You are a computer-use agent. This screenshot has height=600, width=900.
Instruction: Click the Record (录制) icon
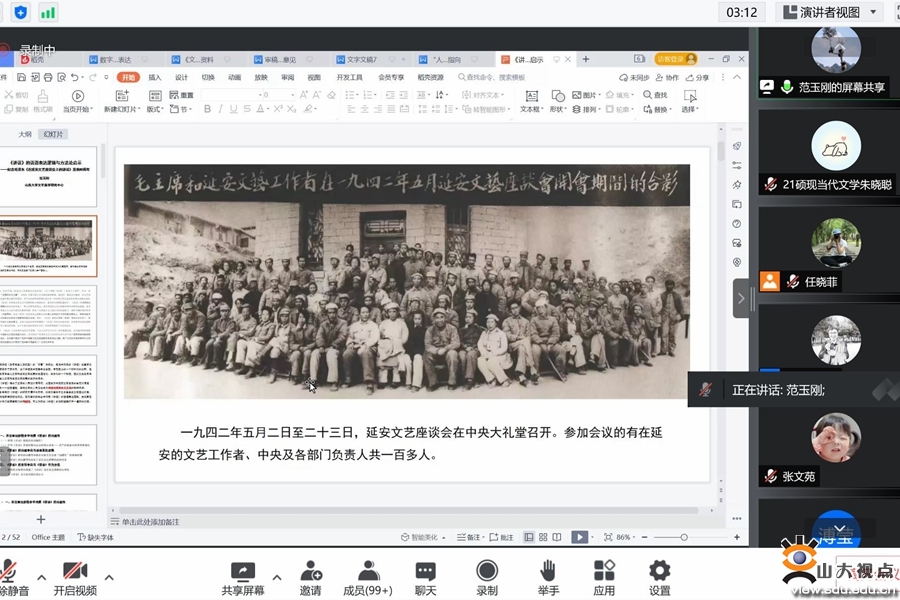tap(487, 571)
